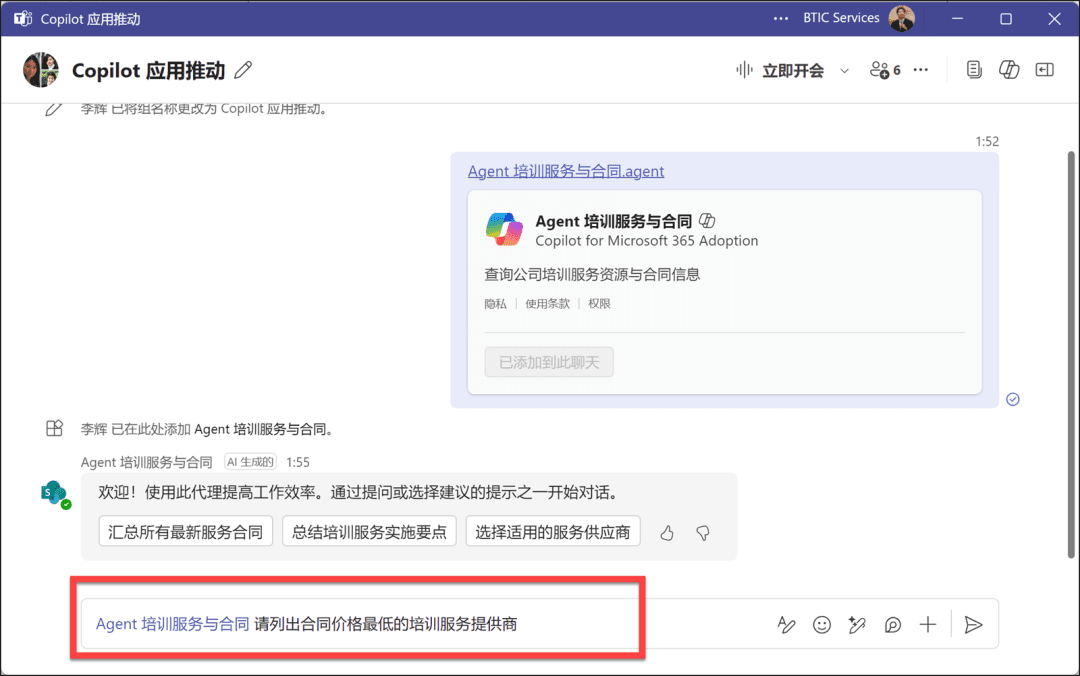Screen dimensions: 1080x676
Task: Click the loop chat bubble icon
Action: 893,625
